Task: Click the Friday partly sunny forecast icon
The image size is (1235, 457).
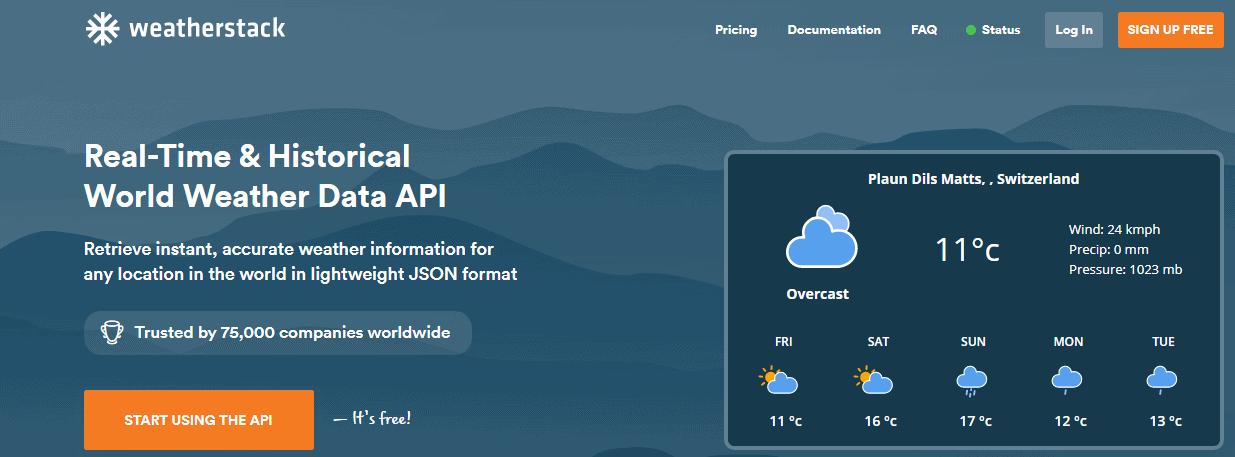Action: coord(778,380)
